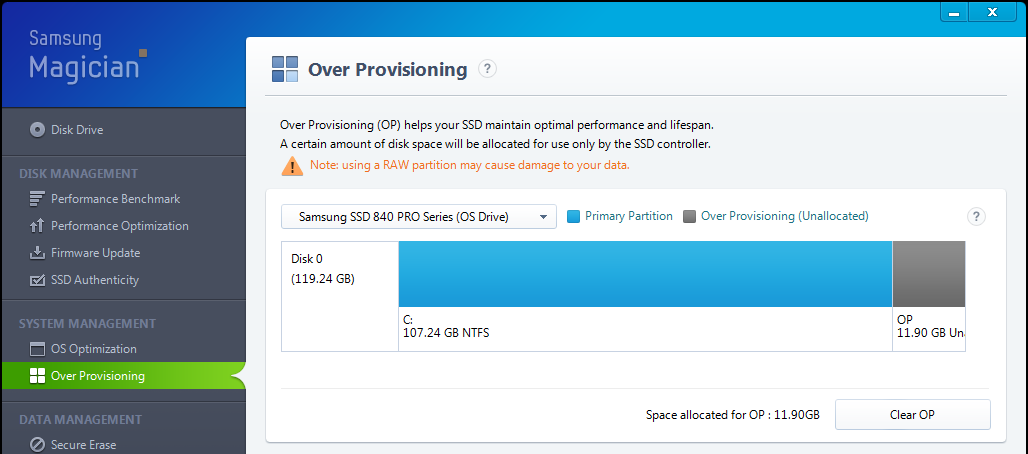Click the Disk 0 (119.24 GB) cell
The image size is (1028, 454).
340,297
